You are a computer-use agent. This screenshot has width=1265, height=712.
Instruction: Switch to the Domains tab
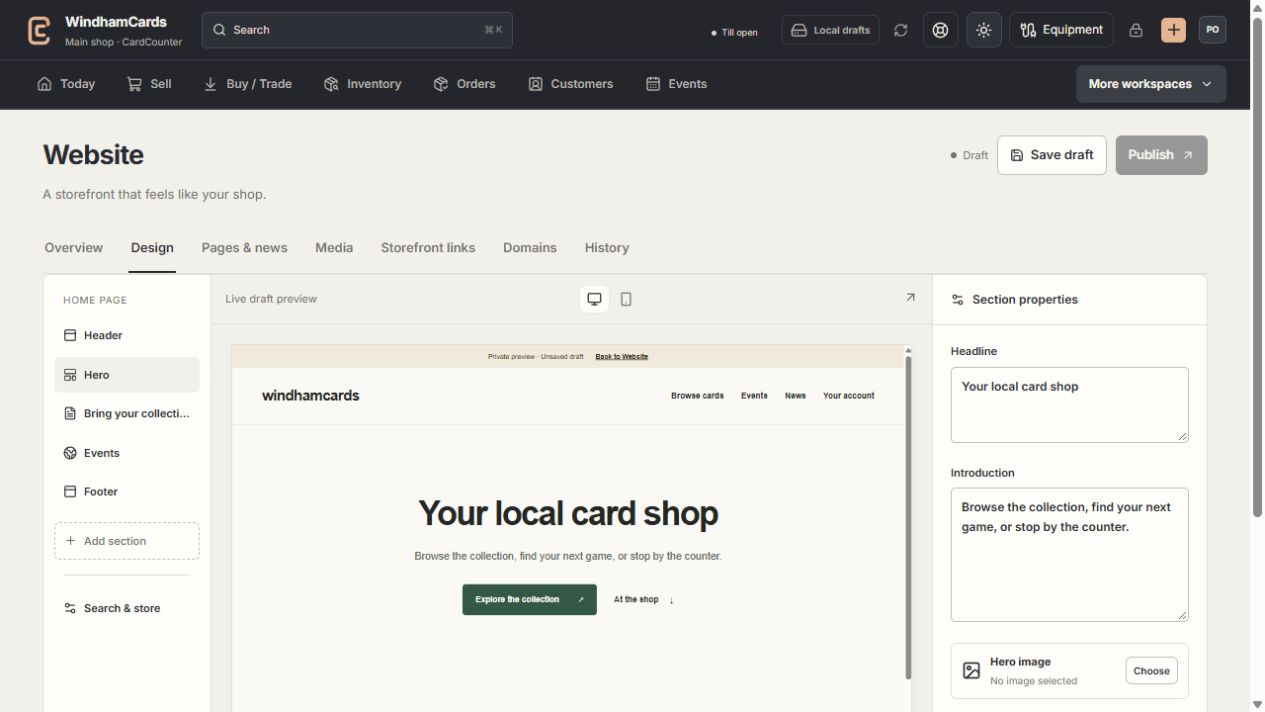[x=530, y=248]
